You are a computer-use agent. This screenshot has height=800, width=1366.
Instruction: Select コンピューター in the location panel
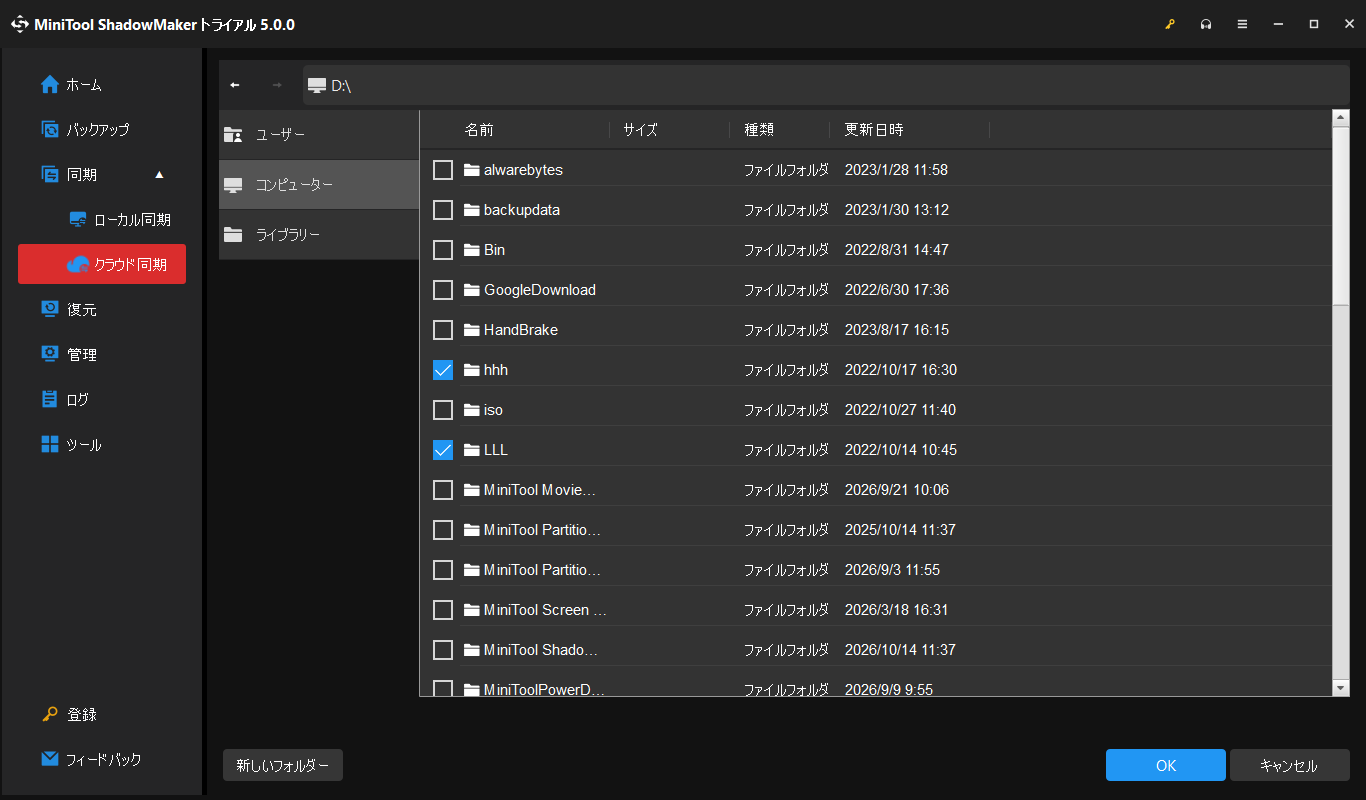(319, 185)
